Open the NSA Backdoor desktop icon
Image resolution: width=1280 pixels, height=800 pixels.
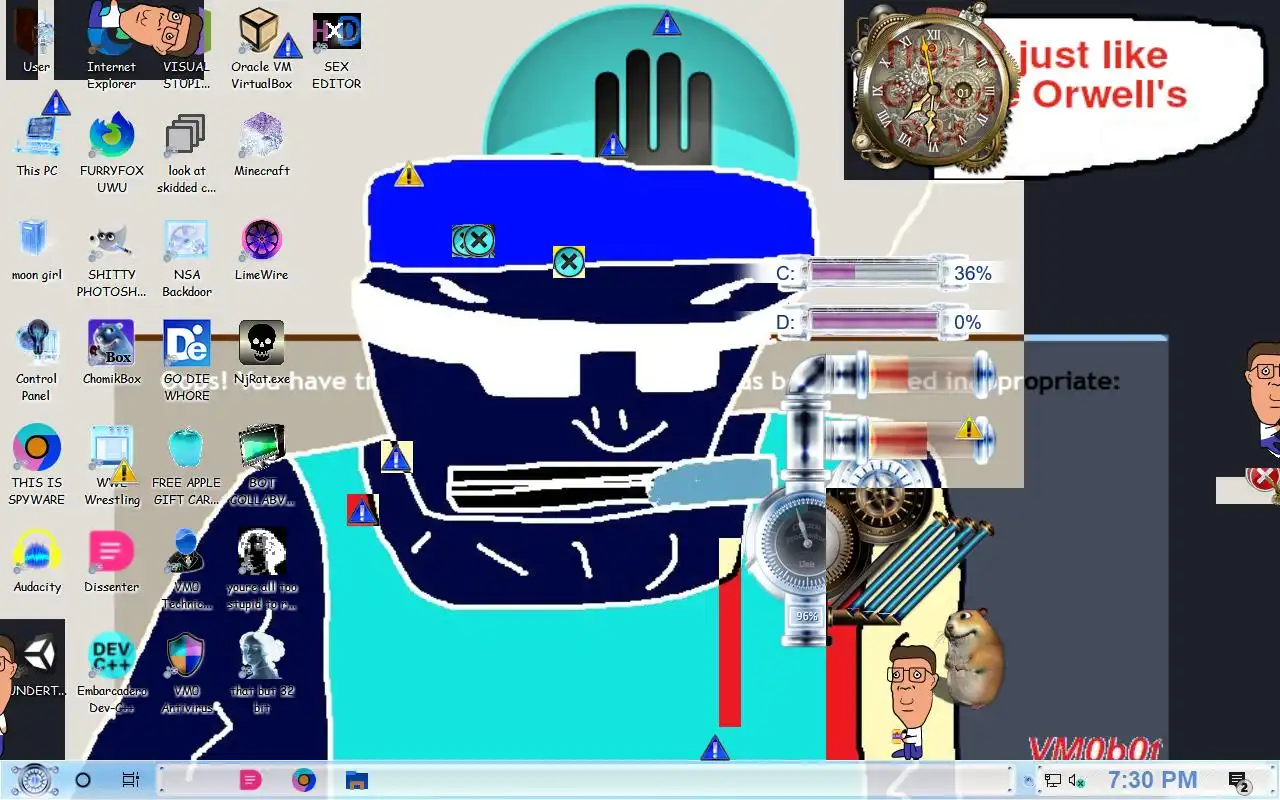coord(187,258)
